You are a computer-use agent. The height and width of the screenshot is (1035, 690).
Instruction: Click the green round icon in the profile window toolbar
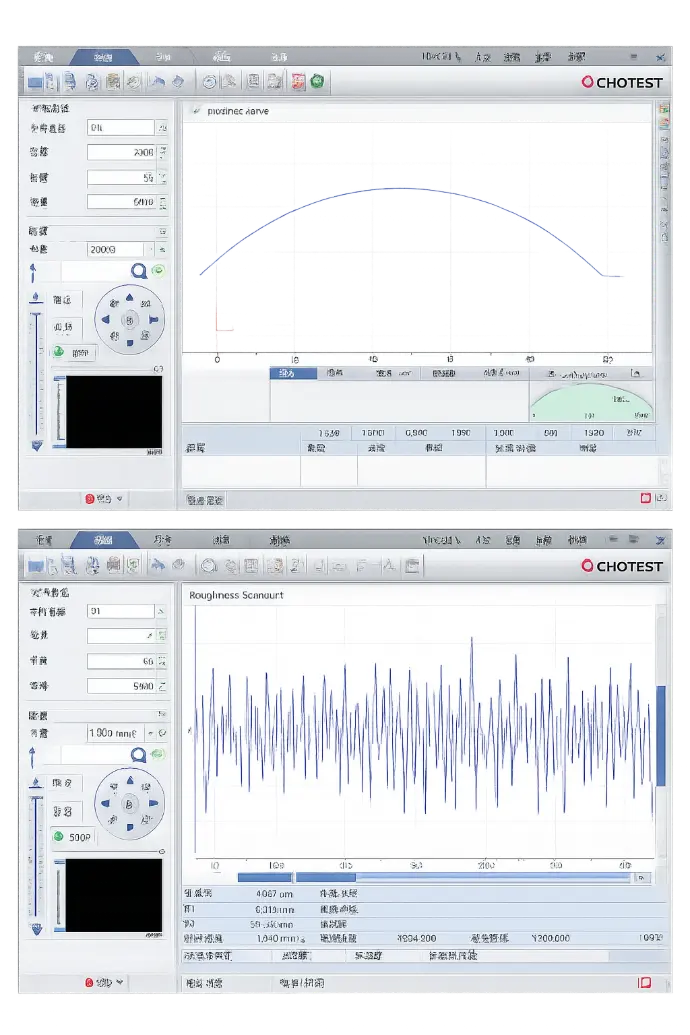[x=318, y=82]
